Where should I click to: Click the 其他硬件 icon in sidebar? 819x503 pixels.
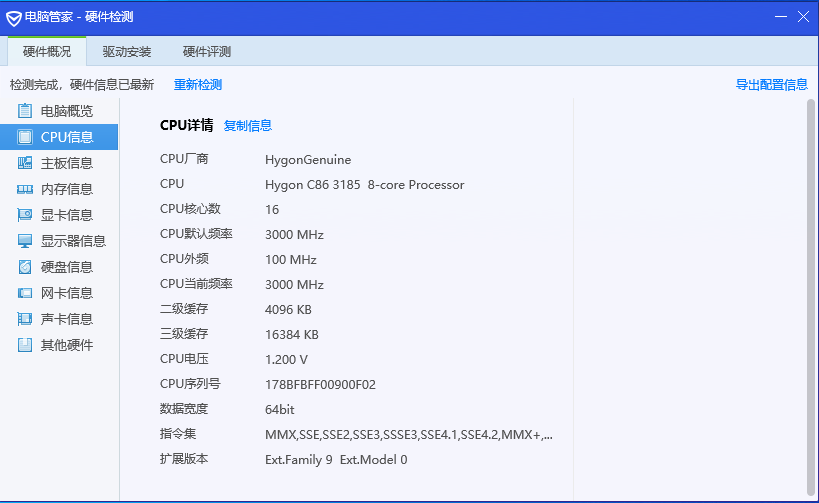pos(25,345)
